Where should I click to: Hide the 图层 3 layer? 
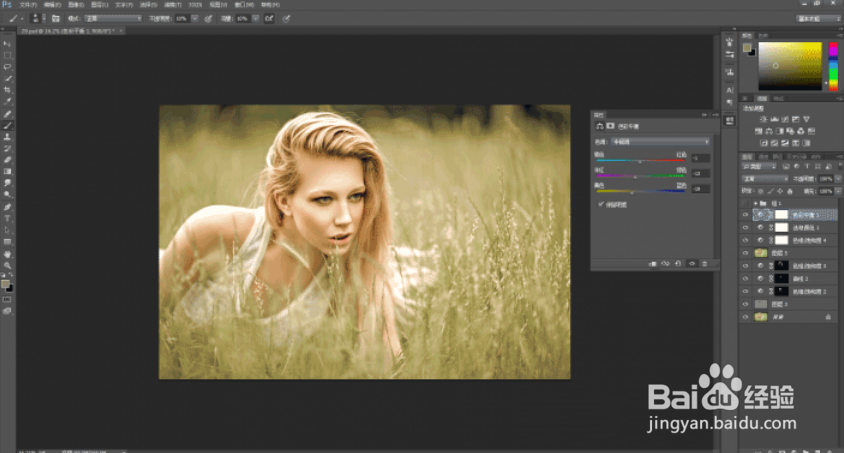745,304
